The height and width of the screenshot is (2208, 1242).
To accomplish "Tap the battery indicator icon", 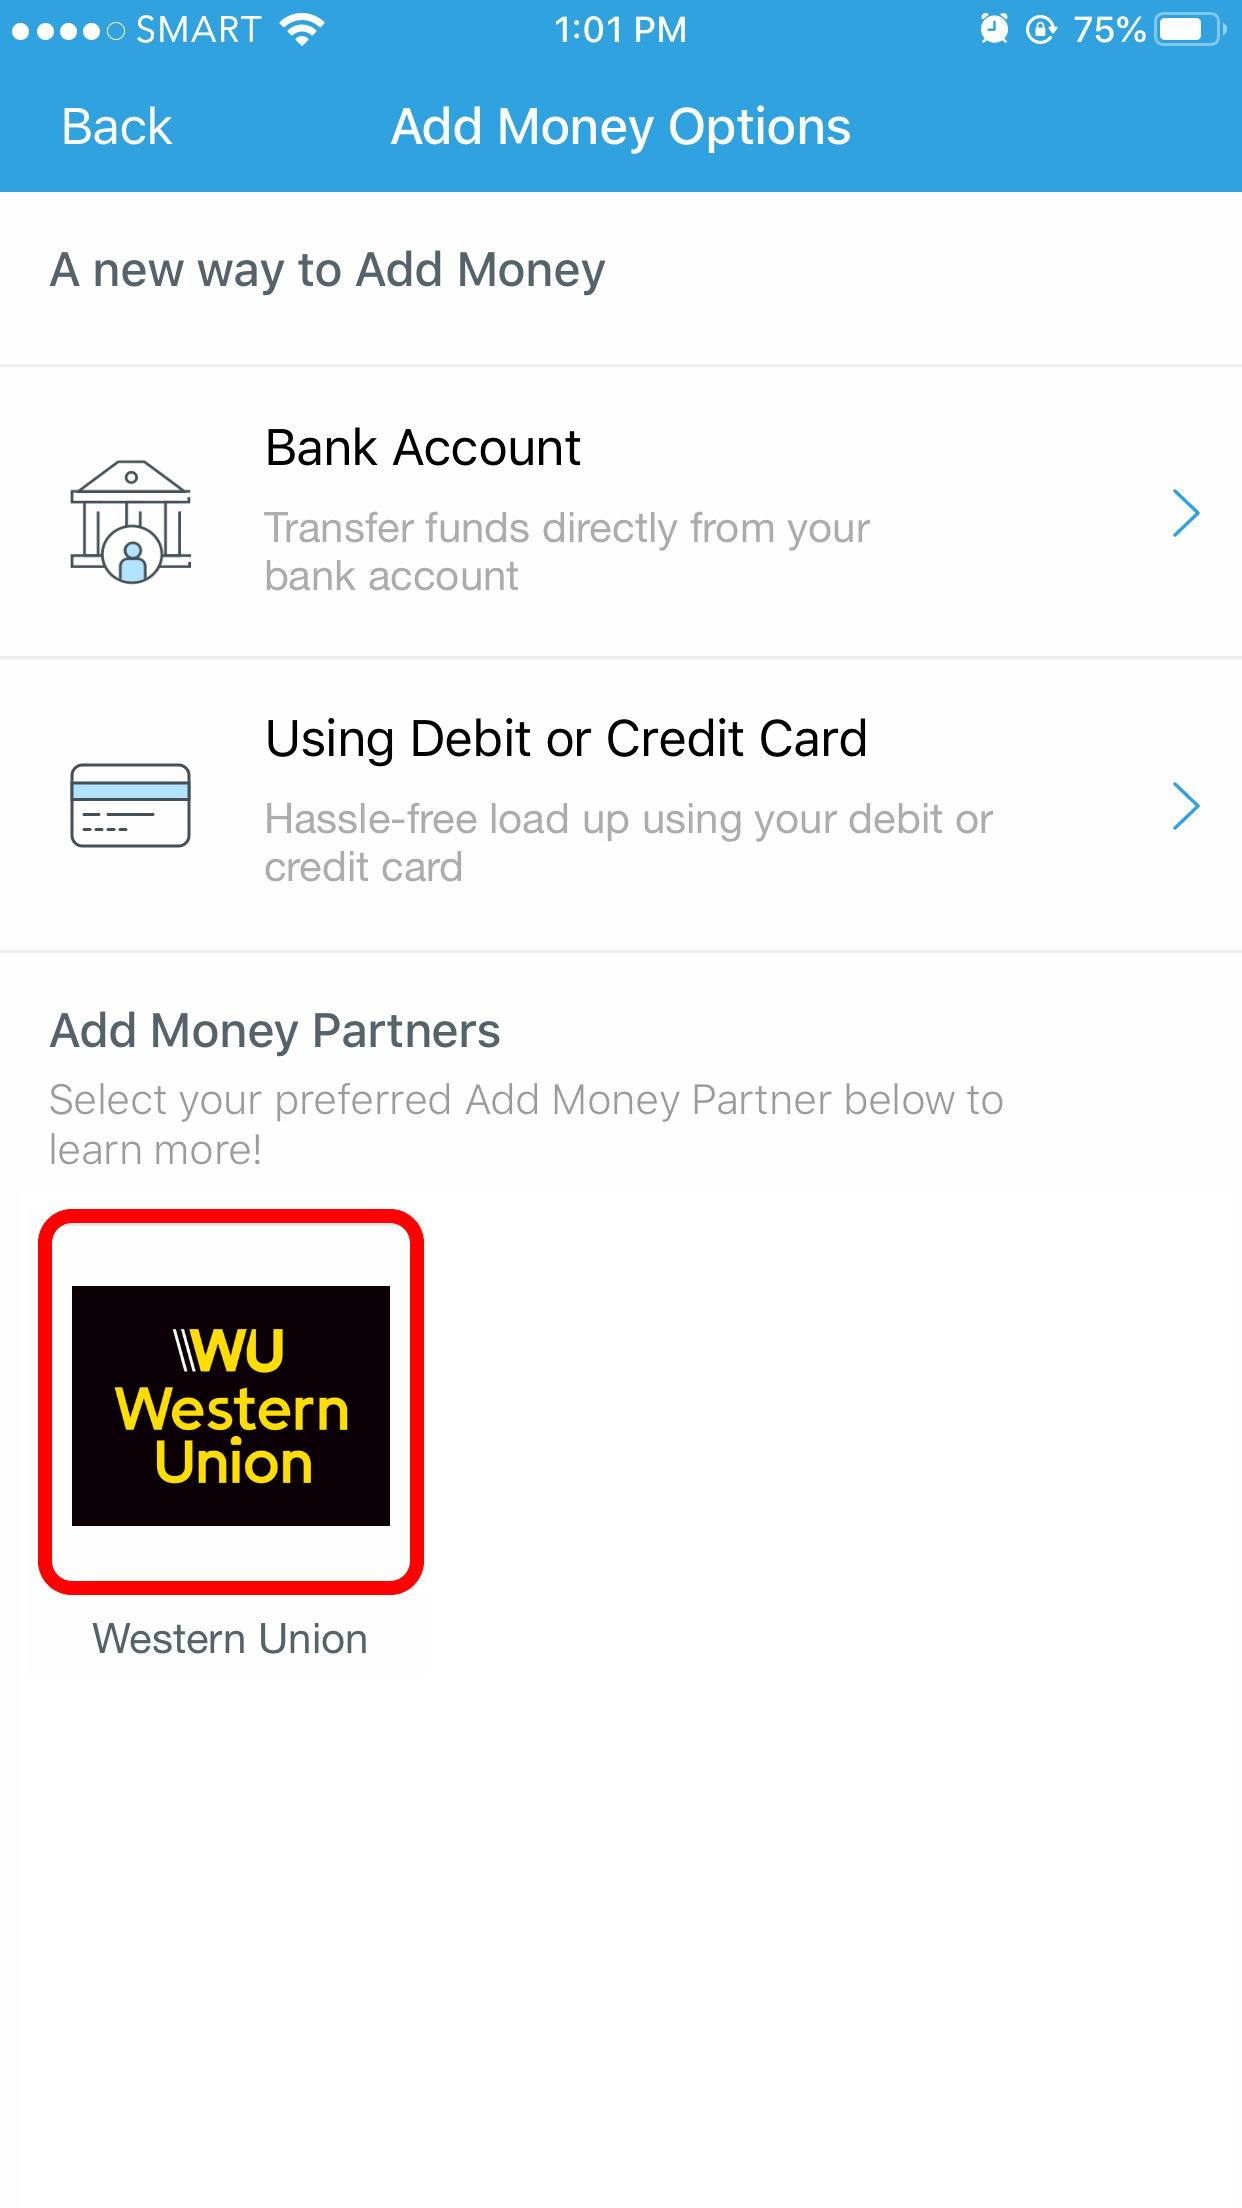I will [x=1190, y=29].
